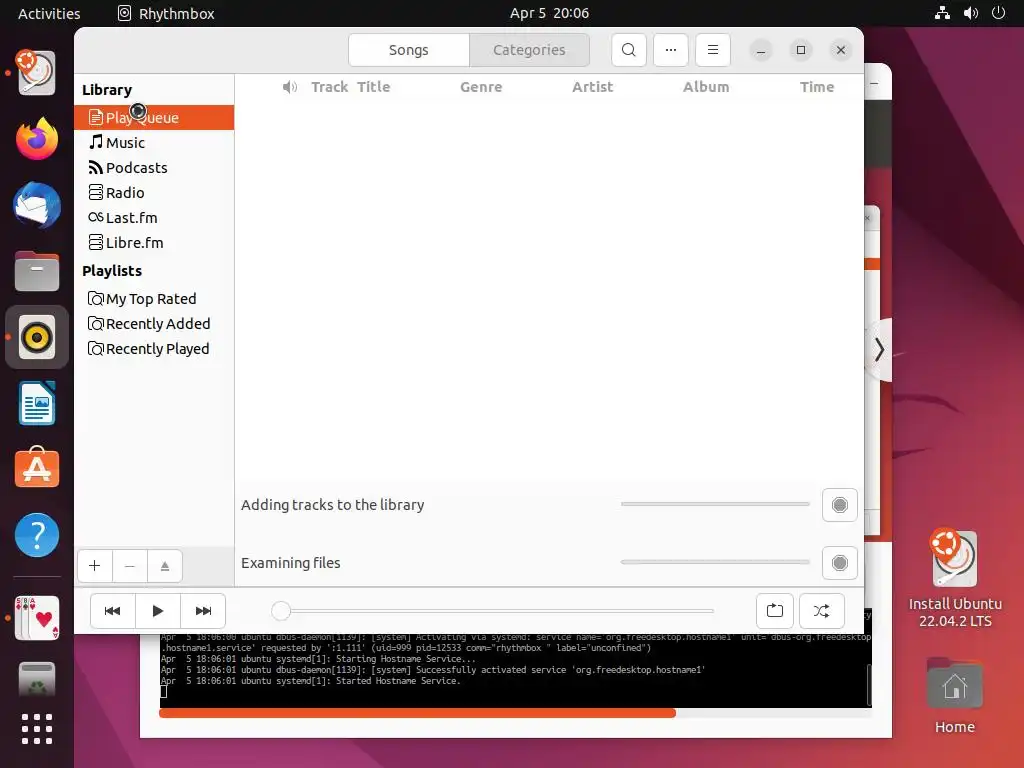
Task: Open the Recently Played playlist
Action: [x=154, y=349]
